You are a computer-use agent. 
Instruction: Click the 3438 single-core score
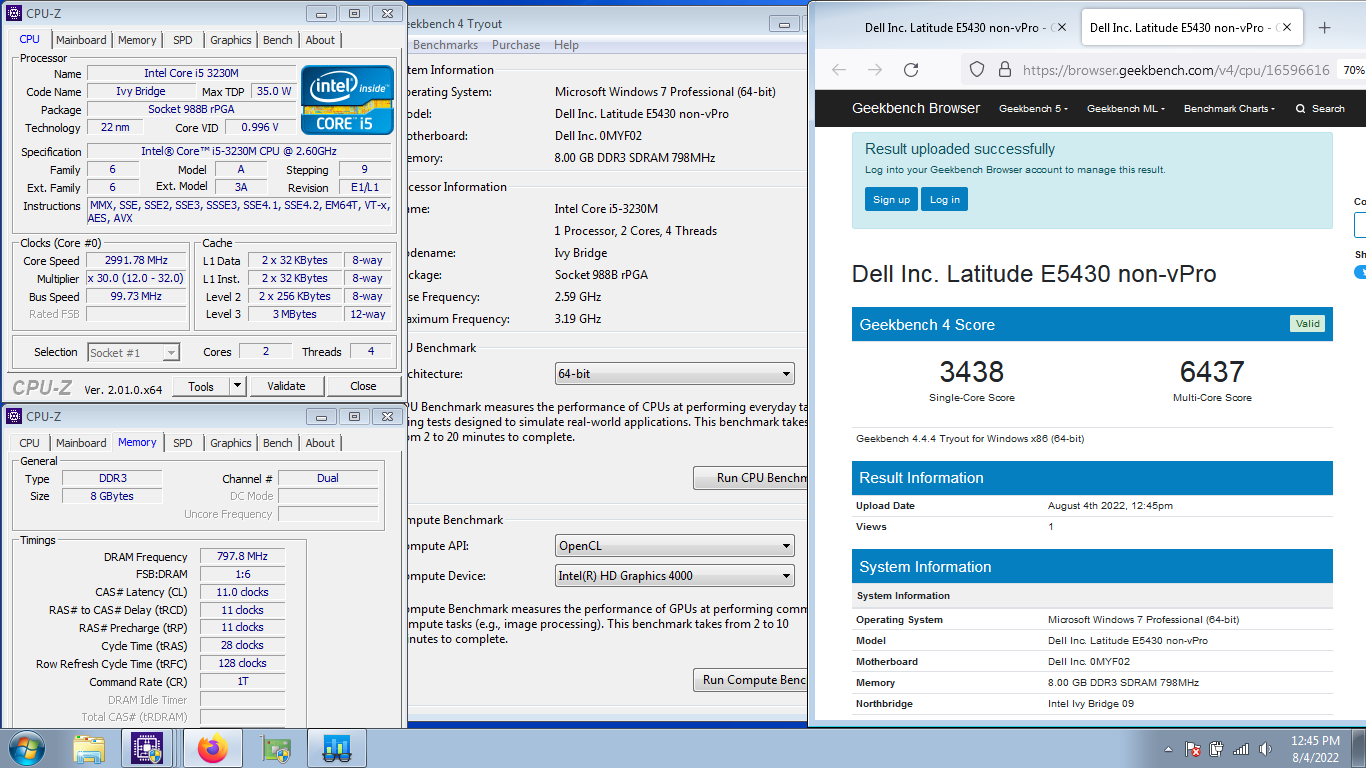[x=972, y=372]
